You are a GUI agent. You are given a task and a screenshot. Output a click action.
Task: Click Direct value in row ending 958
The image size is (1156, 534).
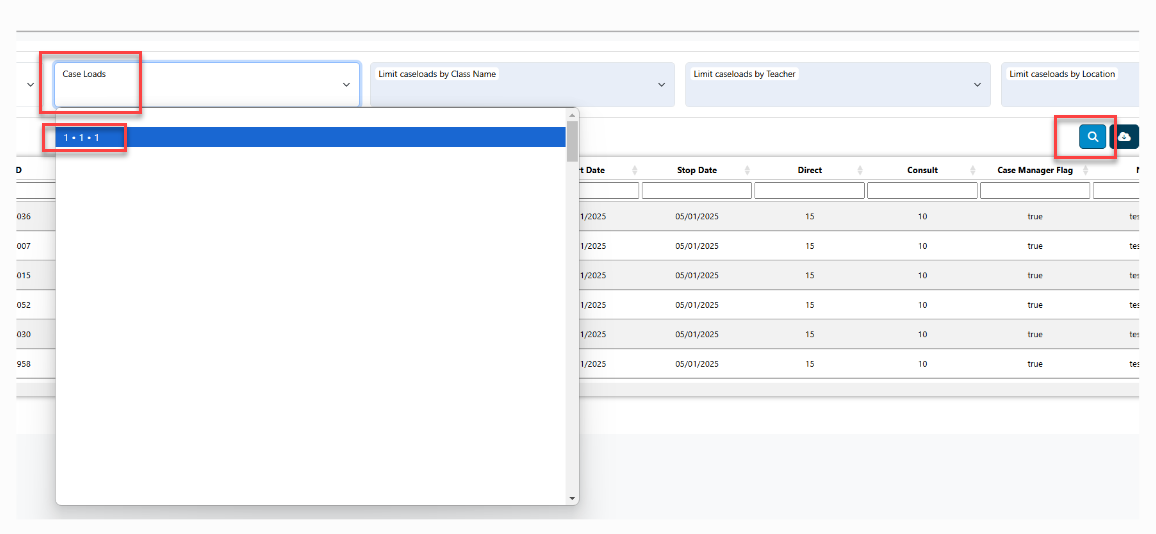809,364
